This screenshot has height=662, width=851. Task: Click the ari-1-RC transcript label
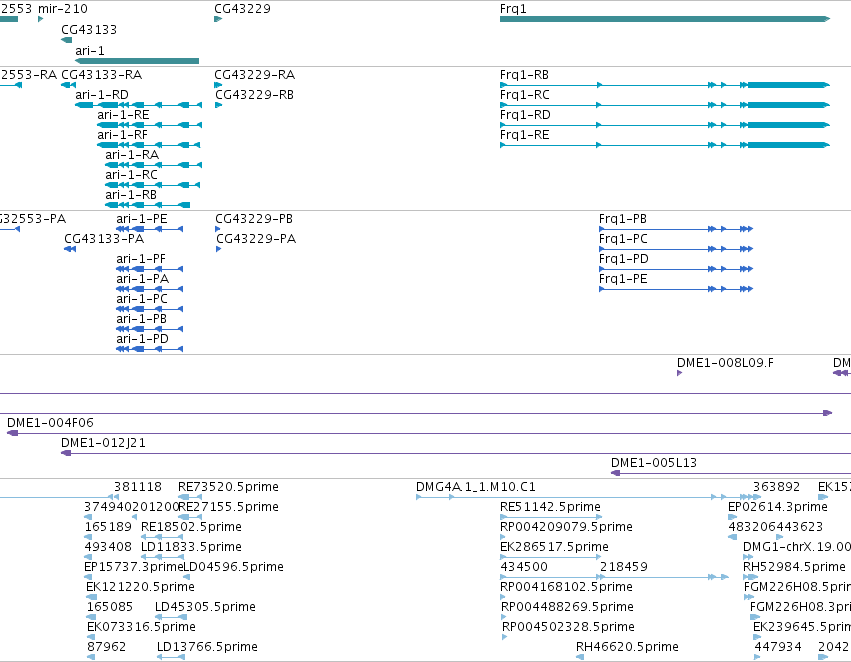click(131, 175)
